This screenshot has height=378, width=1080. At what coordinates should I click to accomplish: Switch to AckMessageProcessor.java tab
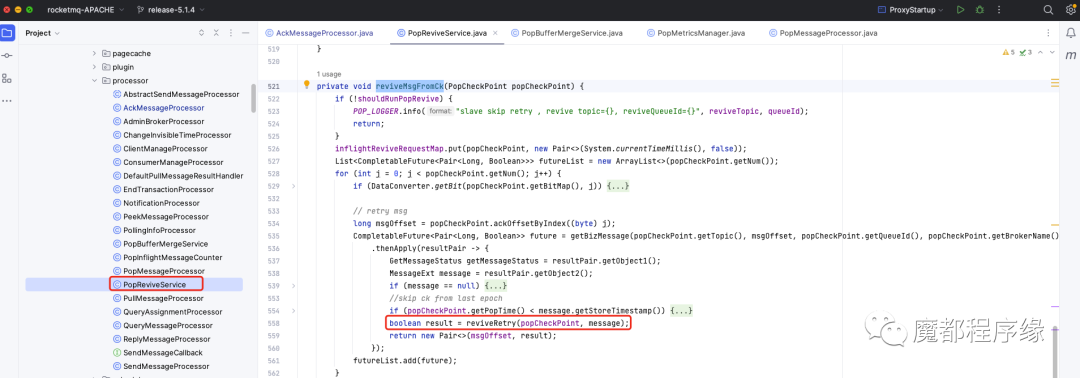(319, 33)
